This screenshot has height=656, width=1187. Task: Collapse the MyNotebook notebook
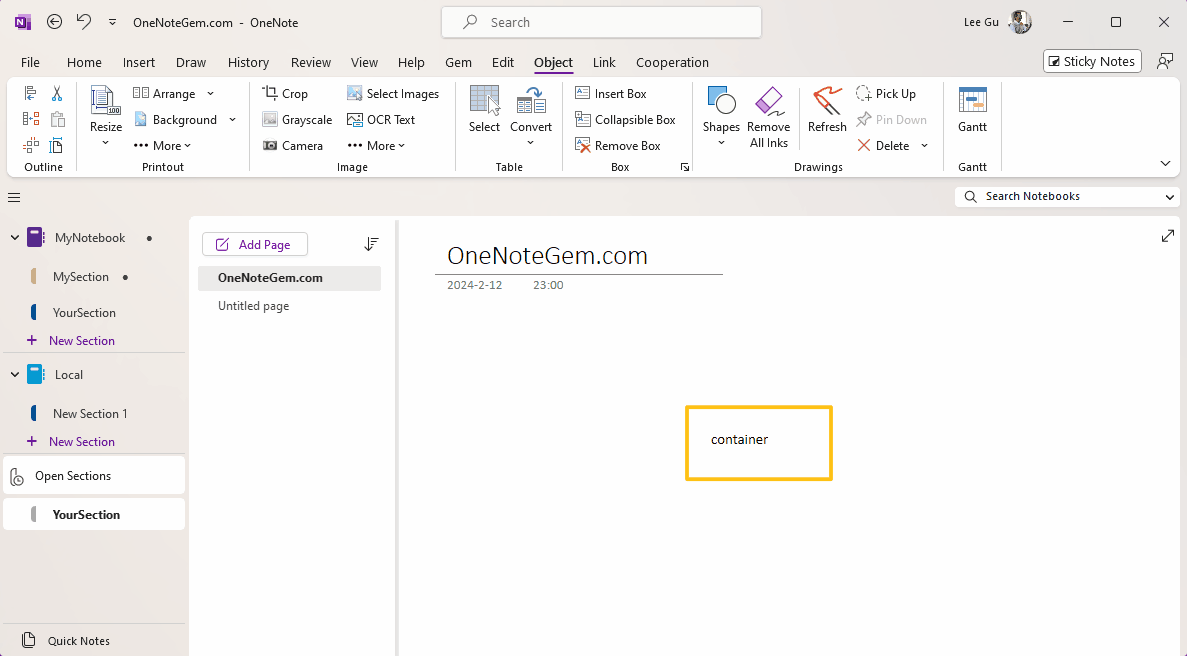pos(15,238)
